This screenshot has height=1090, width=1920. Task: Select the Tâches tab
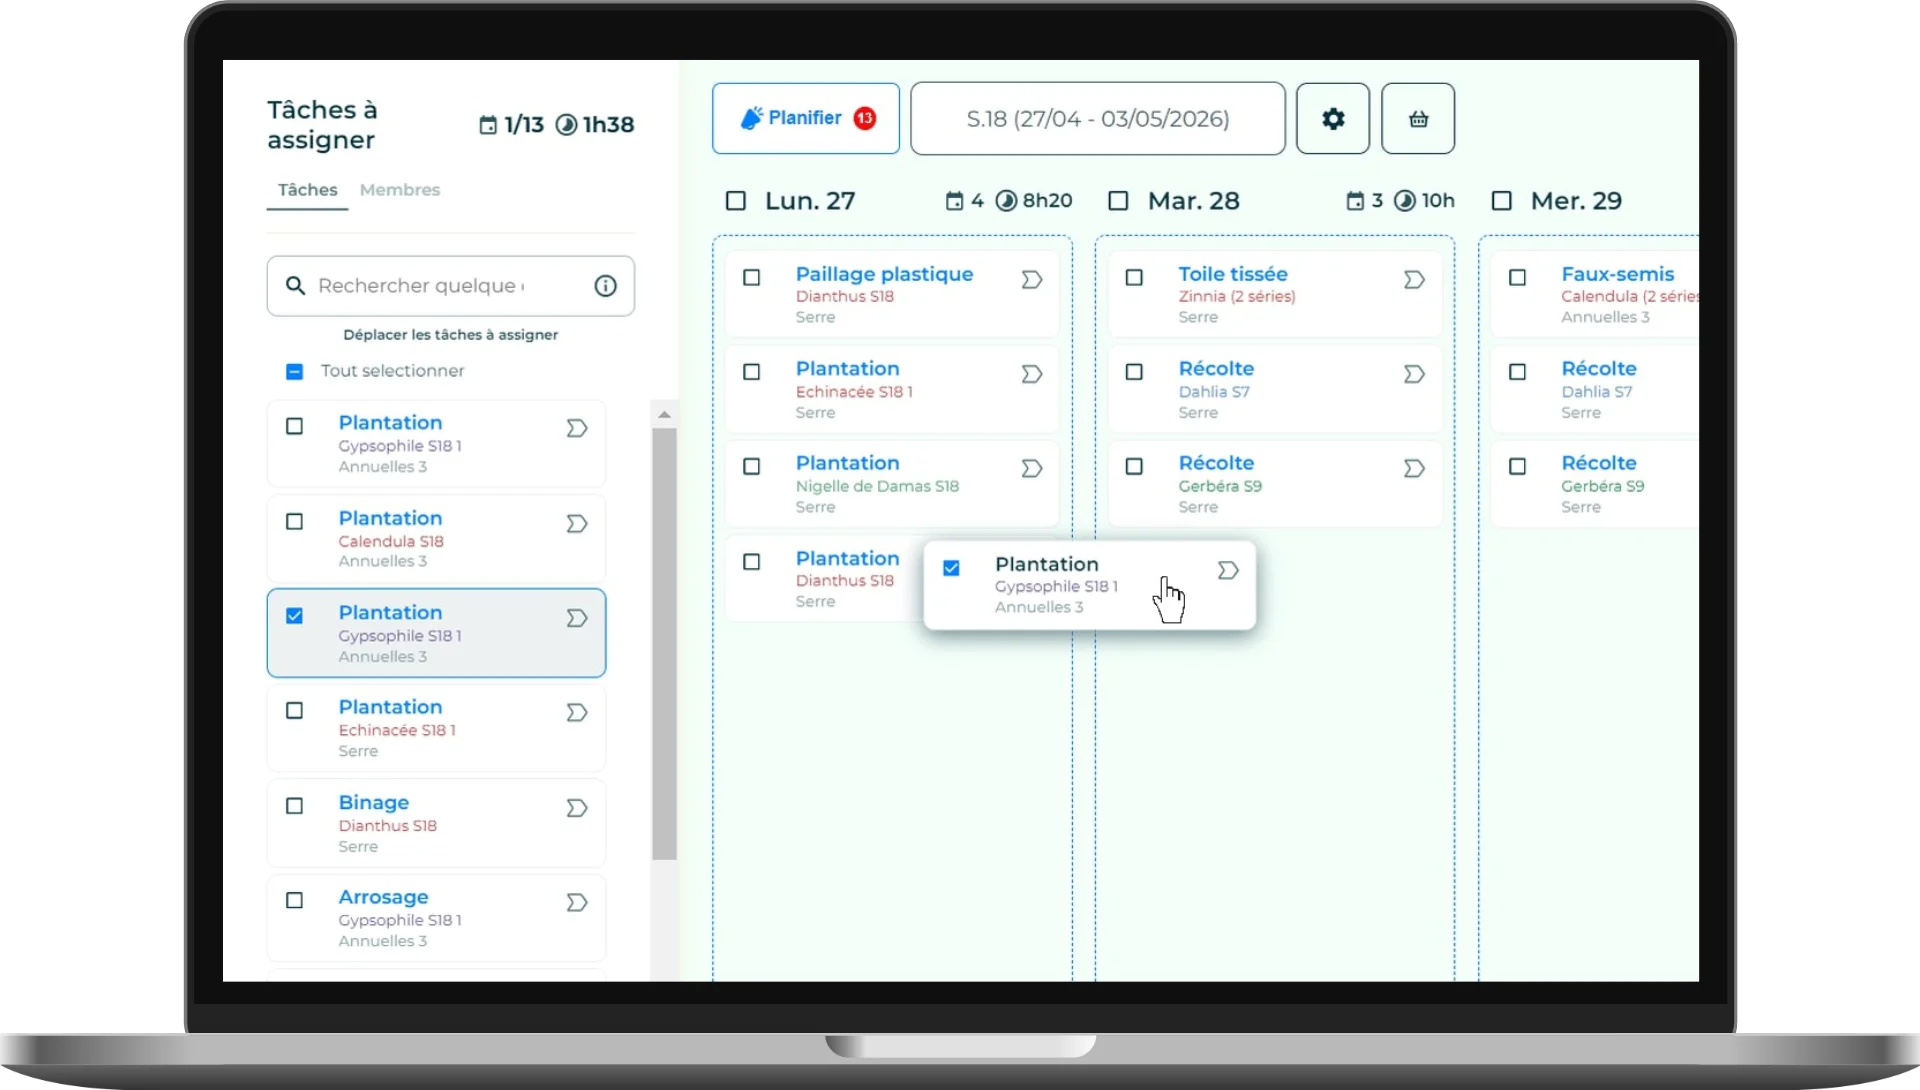pos(307,190)
